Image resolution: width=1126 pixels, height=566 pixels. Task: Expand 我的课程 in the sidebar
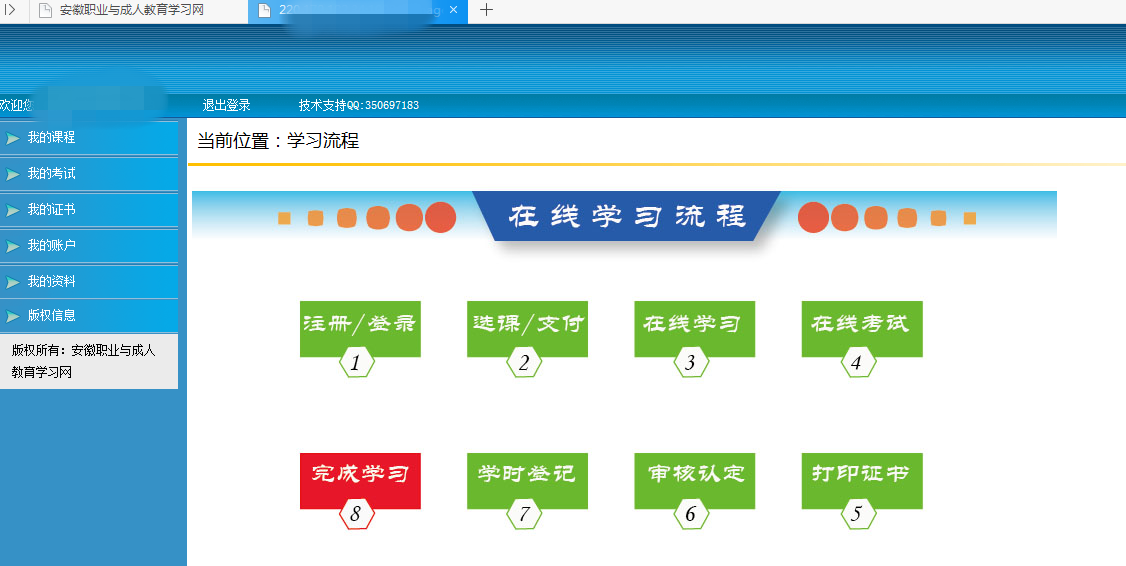click(52, 138)
